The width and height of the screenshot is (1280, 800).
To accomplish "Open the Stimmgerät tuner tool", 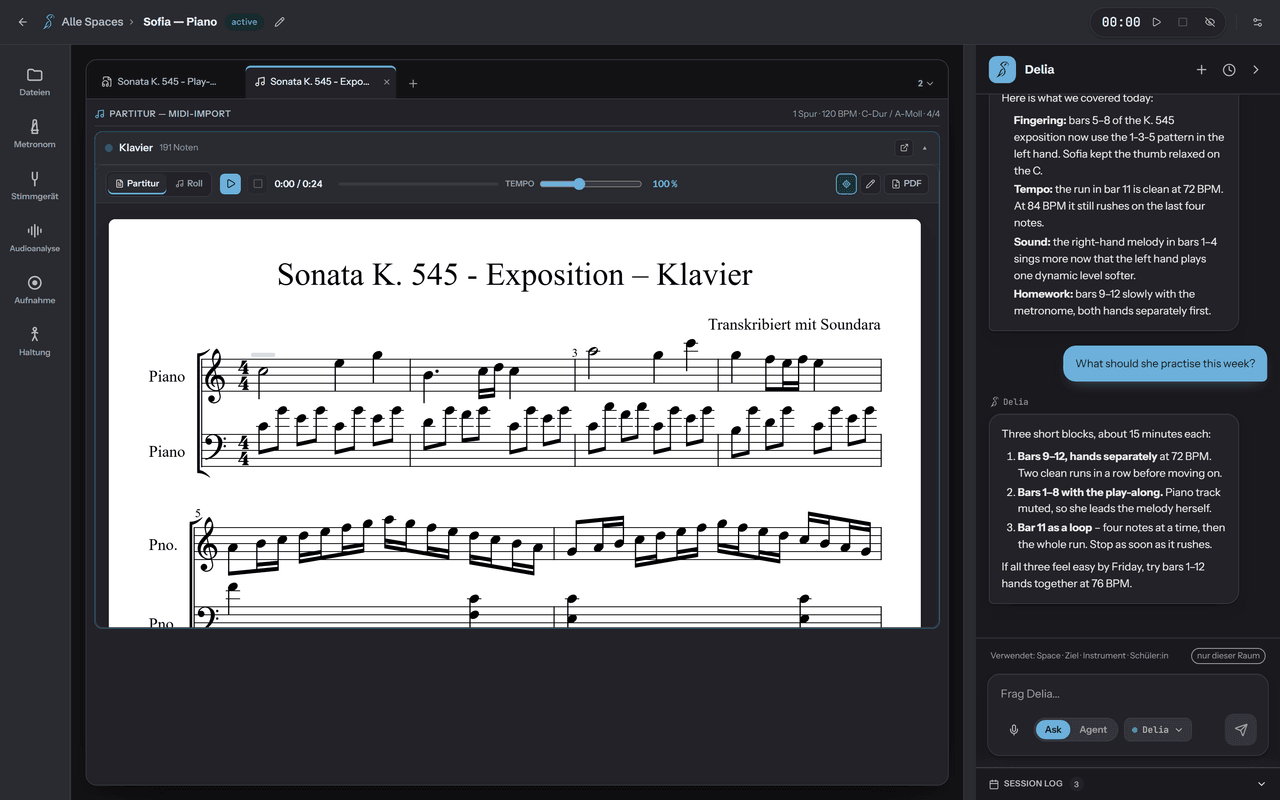I will click(x=35, y=185).
